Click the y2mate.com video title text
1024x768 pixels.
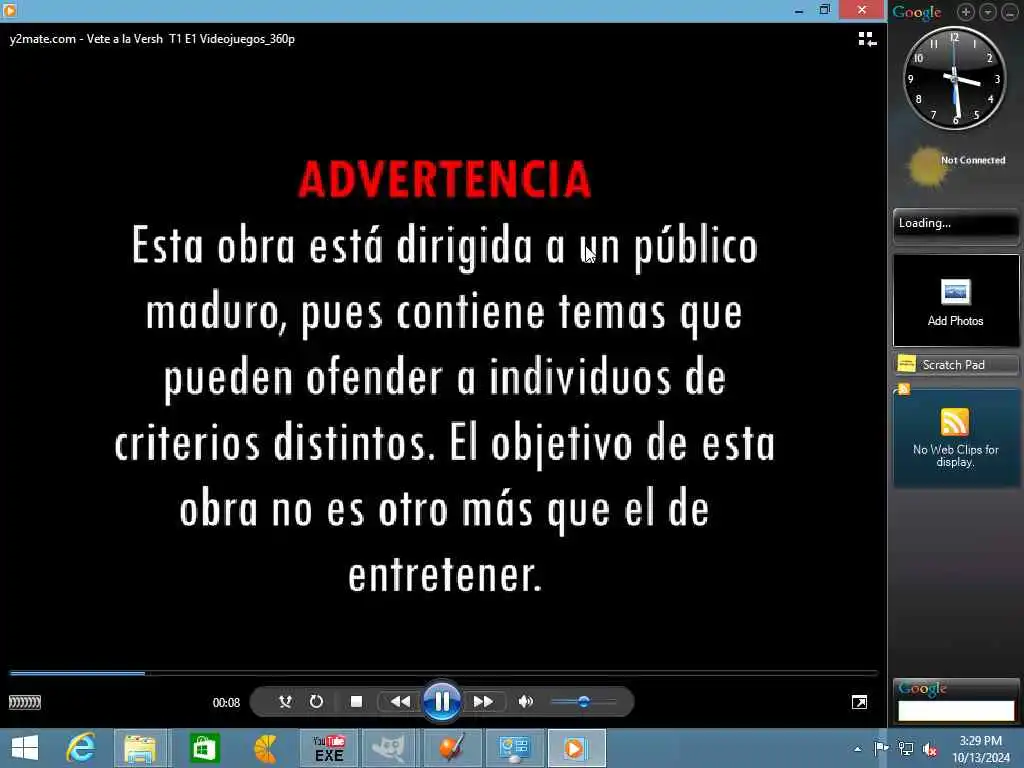point(152,39)
